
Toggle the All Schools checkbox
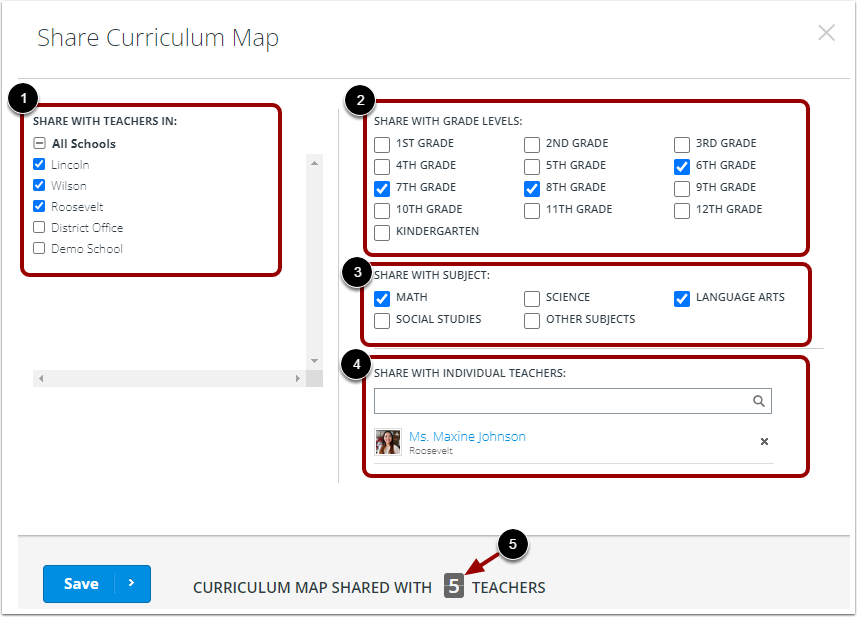[x=39, y=143]
